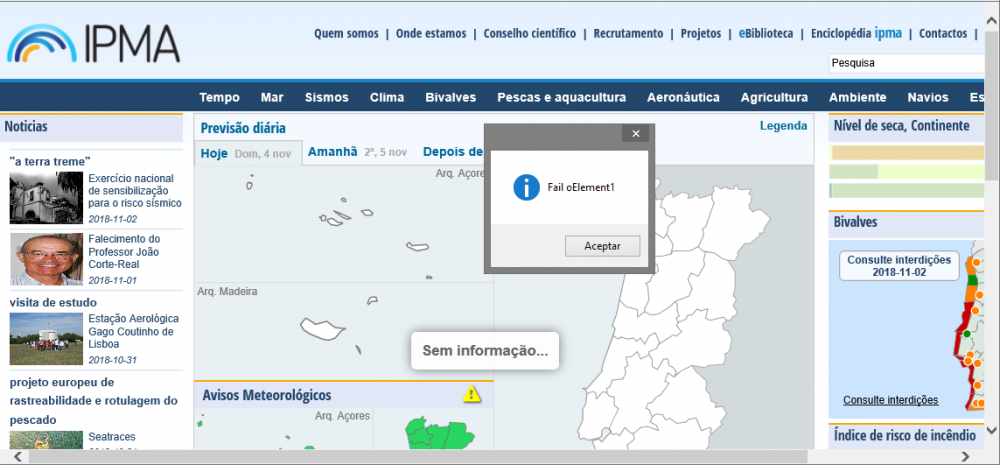Viewport: 1000px width, 465px height.
Task: Select the Amanhã forecast tab
Action: [357, 152]
